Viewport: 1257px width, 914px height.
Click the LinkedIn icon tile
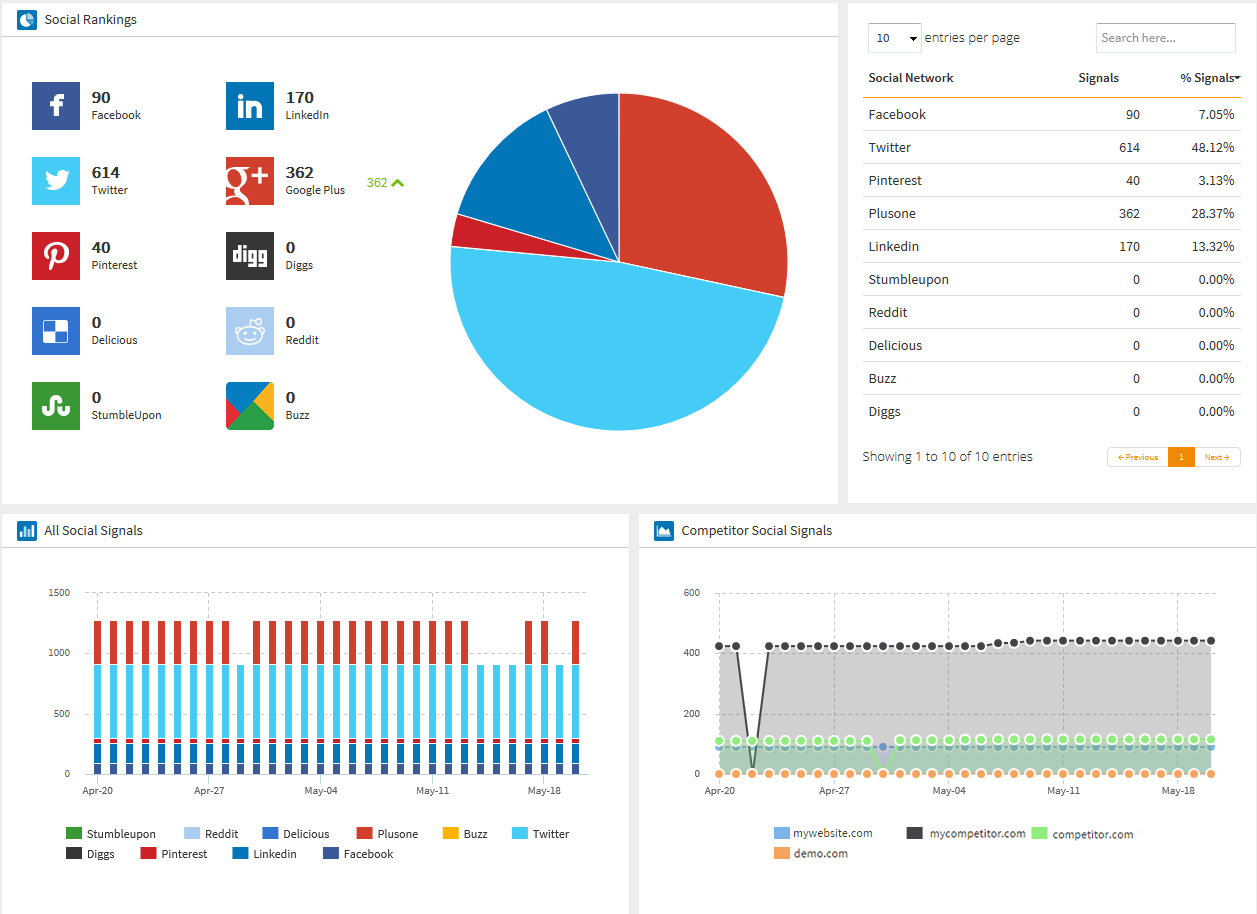click(250, 106)
